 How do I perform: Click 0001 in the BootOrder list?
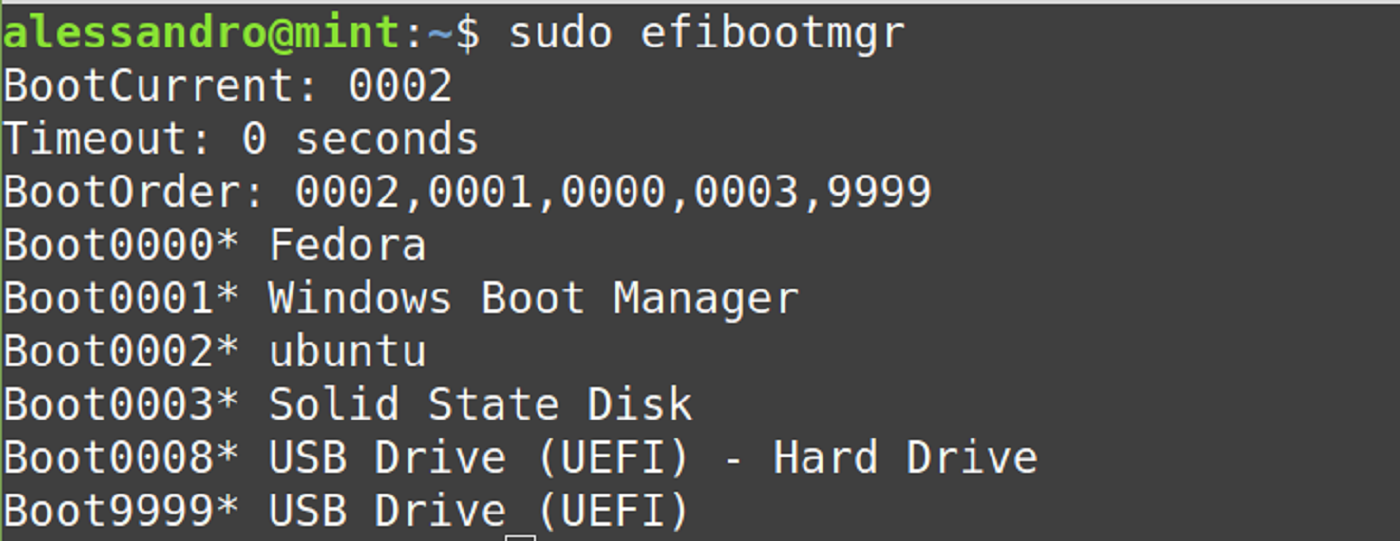click(x=480, y=192)
